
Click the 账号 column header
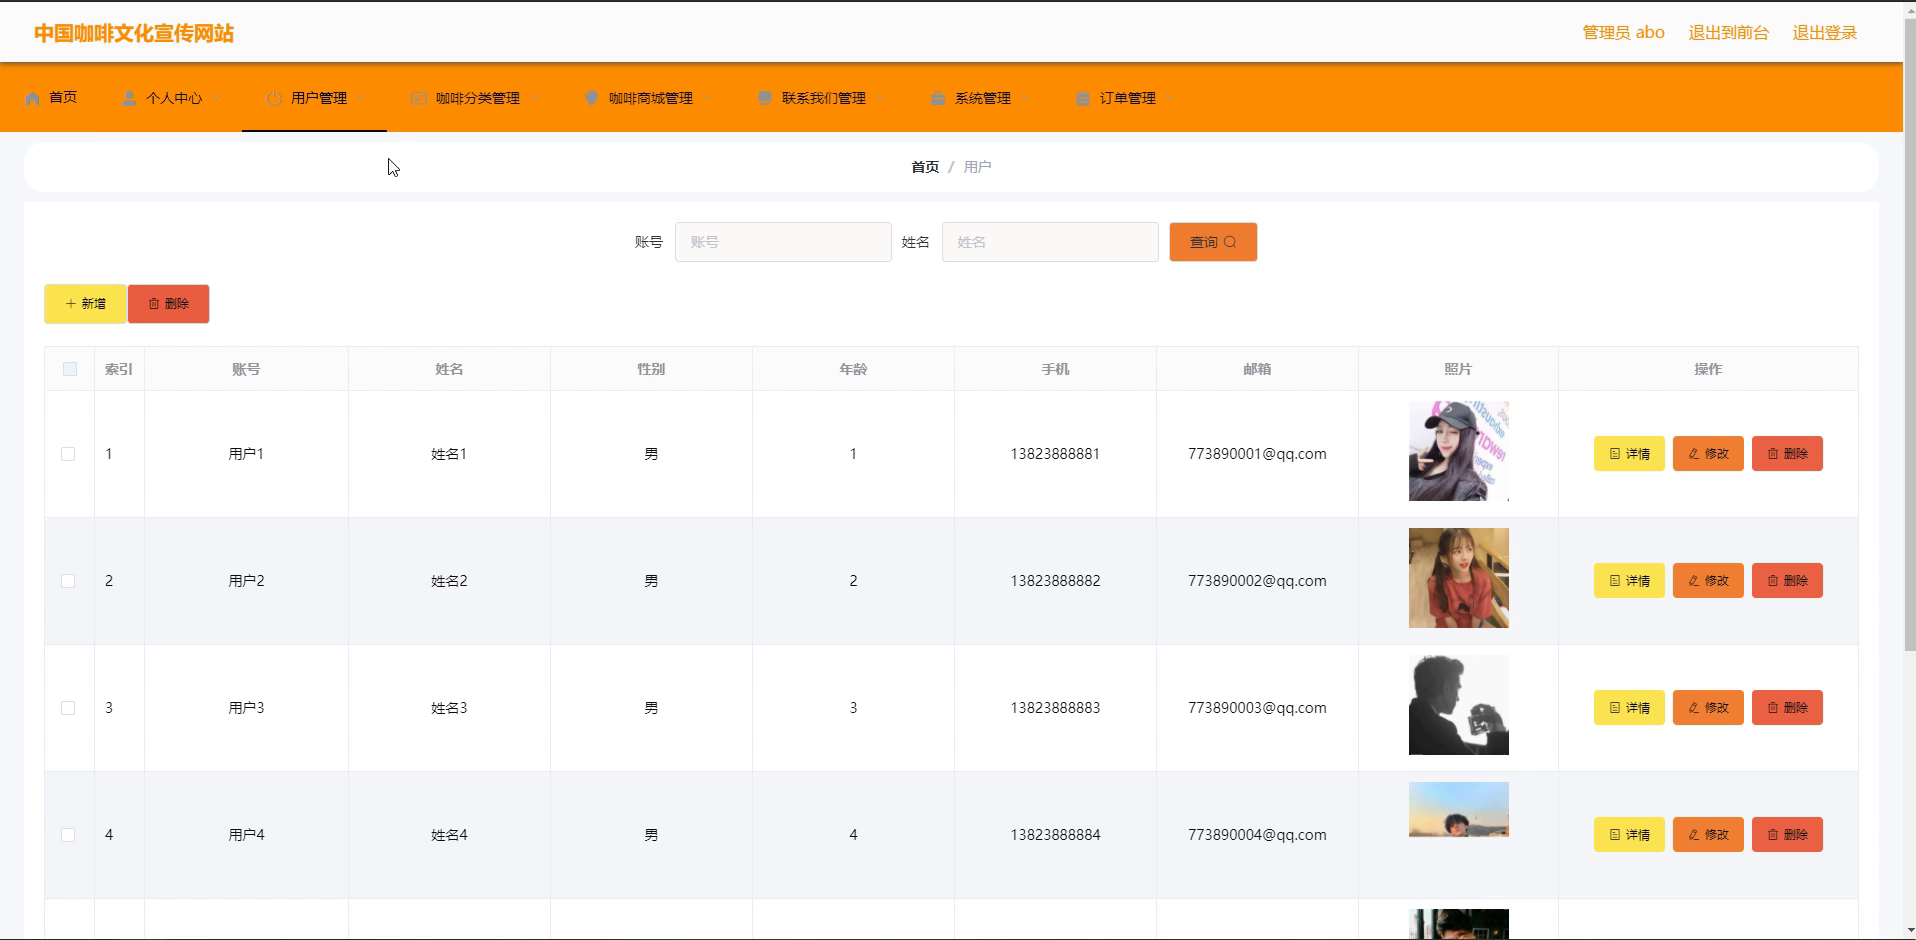[x=246, y=369]
